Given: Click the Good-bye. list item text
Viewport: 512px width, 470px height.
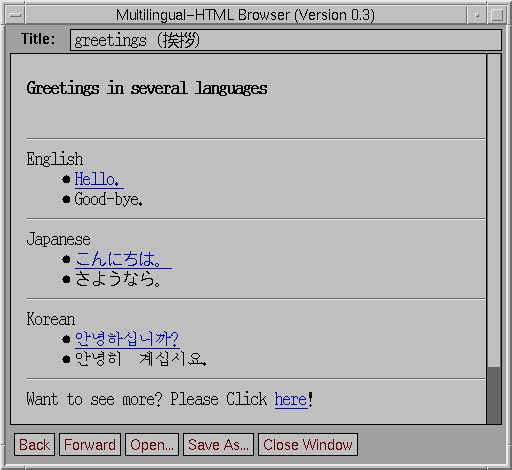Looking at the screenshot, I should tap(109, 199).
